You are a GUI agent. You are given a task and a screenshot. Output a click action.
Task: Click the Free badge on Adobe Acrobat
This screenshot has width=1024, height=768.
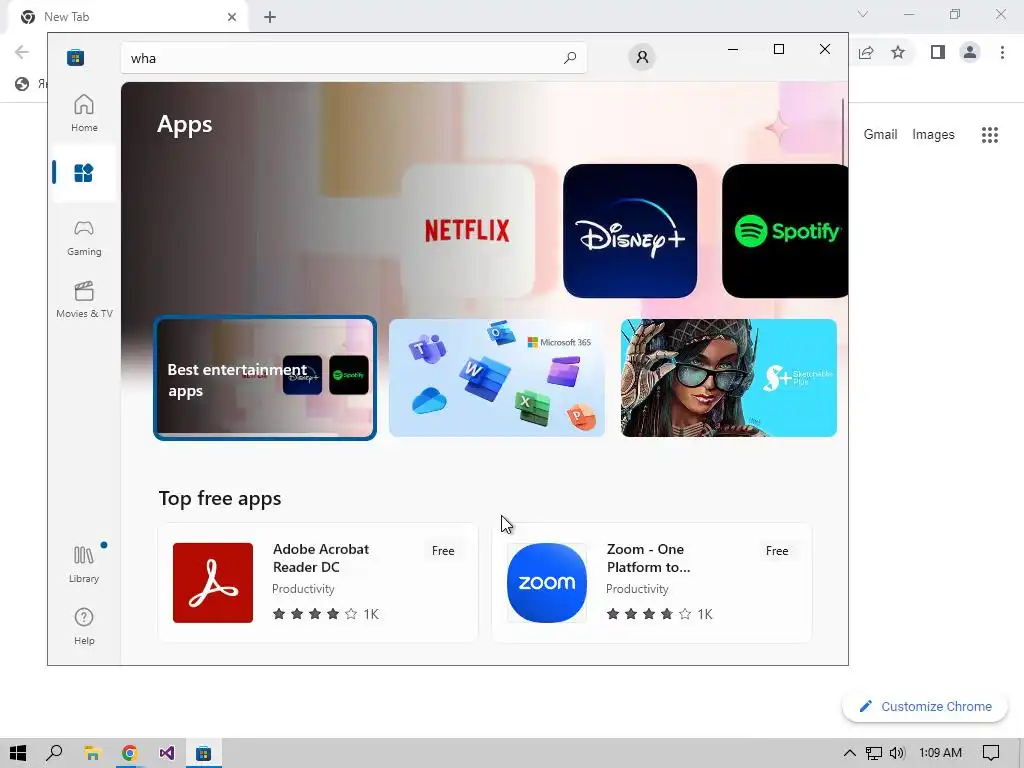coord(443,551)
